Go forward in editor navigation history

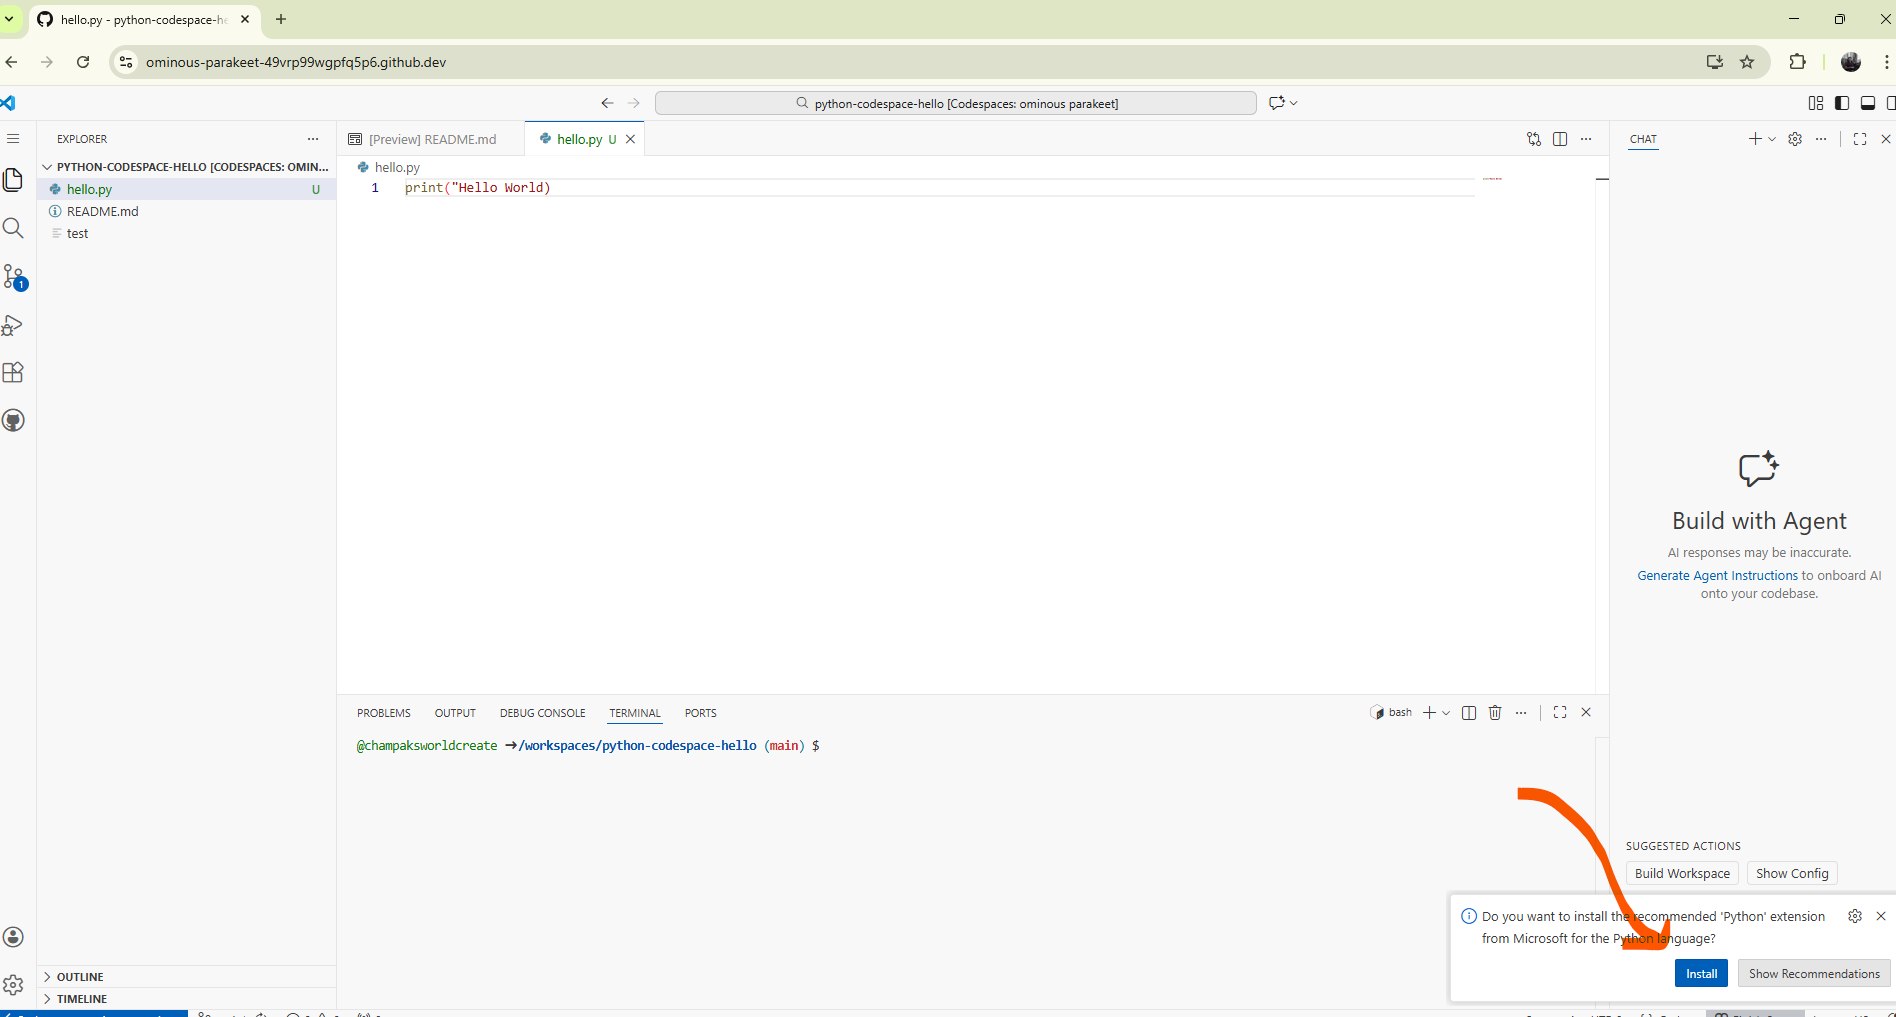pyautogui.click(x=633, y=103)
